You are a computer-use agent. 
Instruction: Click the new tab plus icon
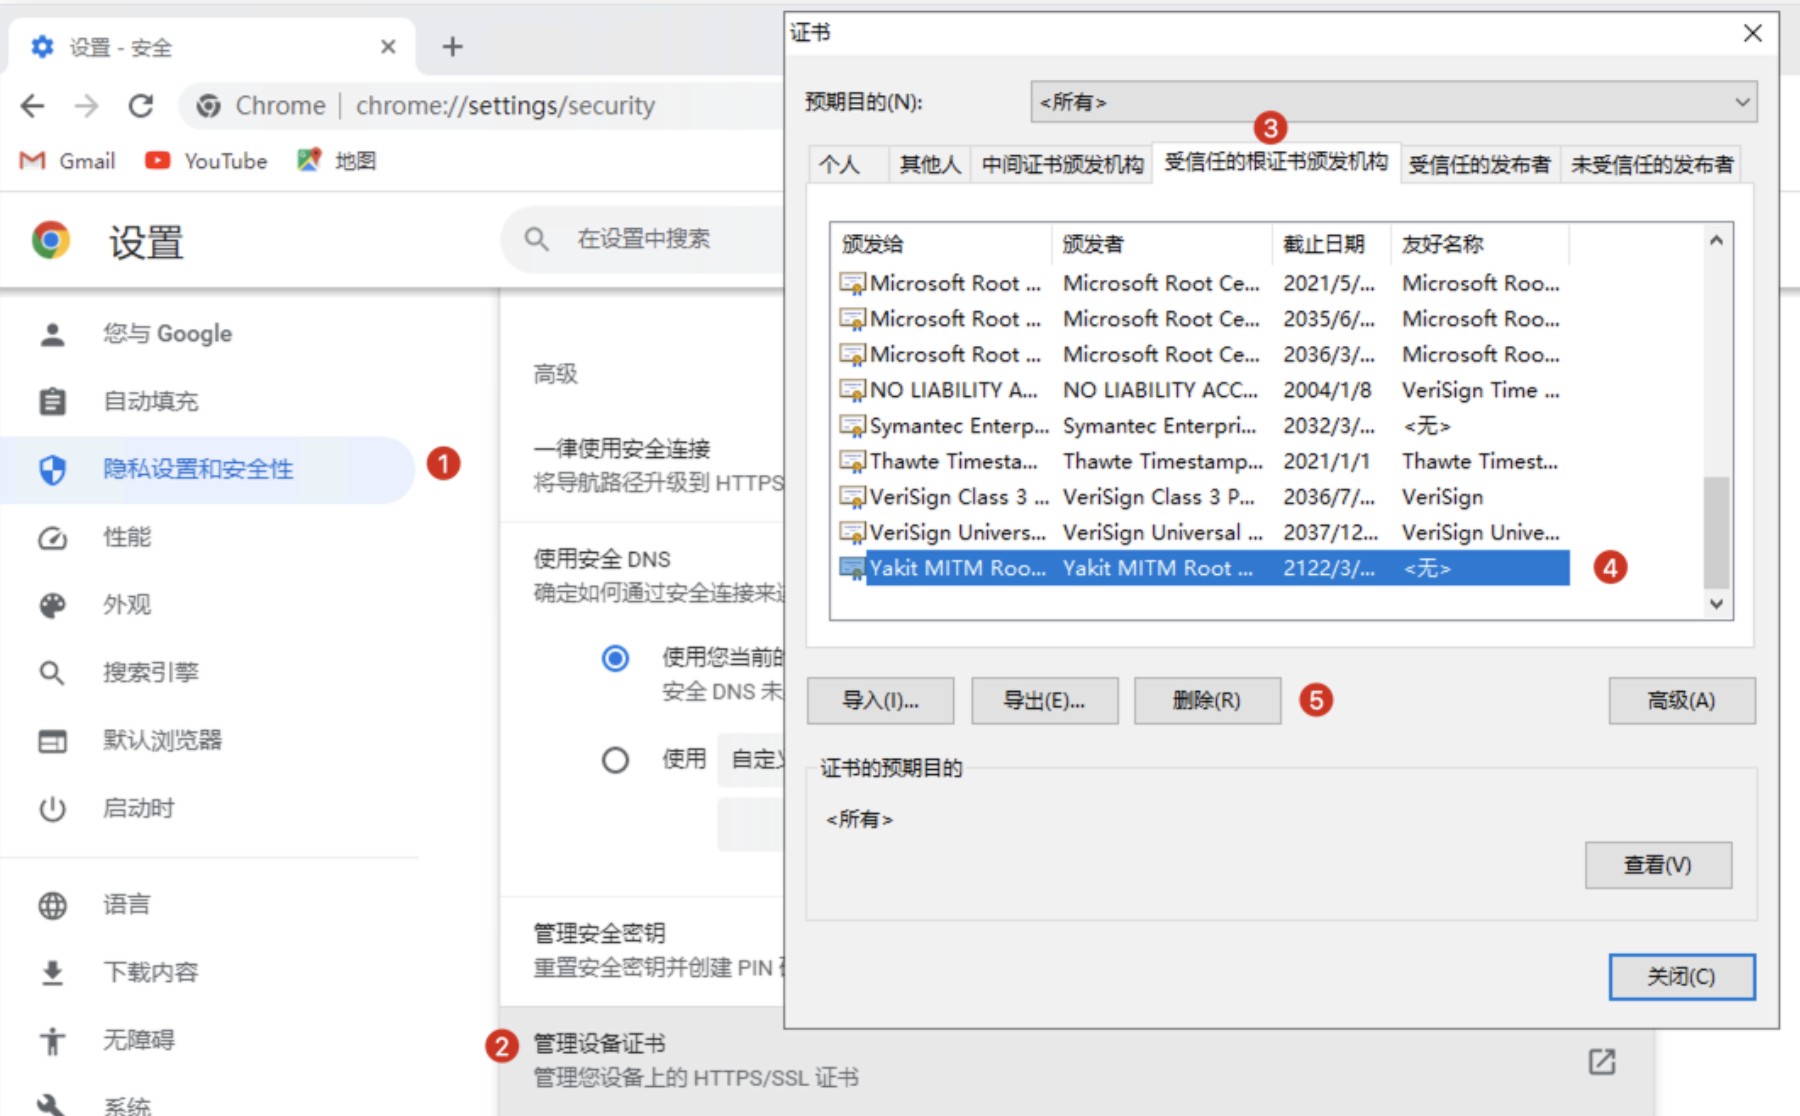pos(452,47)
